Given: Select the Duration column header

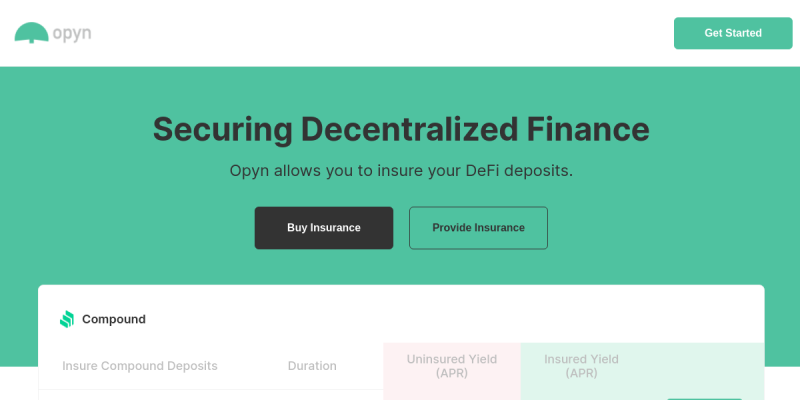Looking at the screenshot, I should tap(312, 366).
